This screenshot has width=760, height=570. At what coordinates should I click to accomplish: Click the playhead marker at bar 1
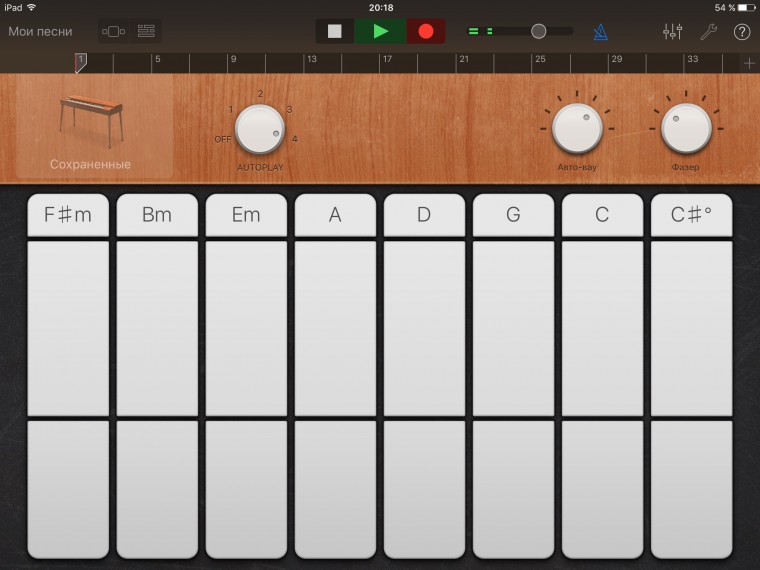[x=80, y=63]
